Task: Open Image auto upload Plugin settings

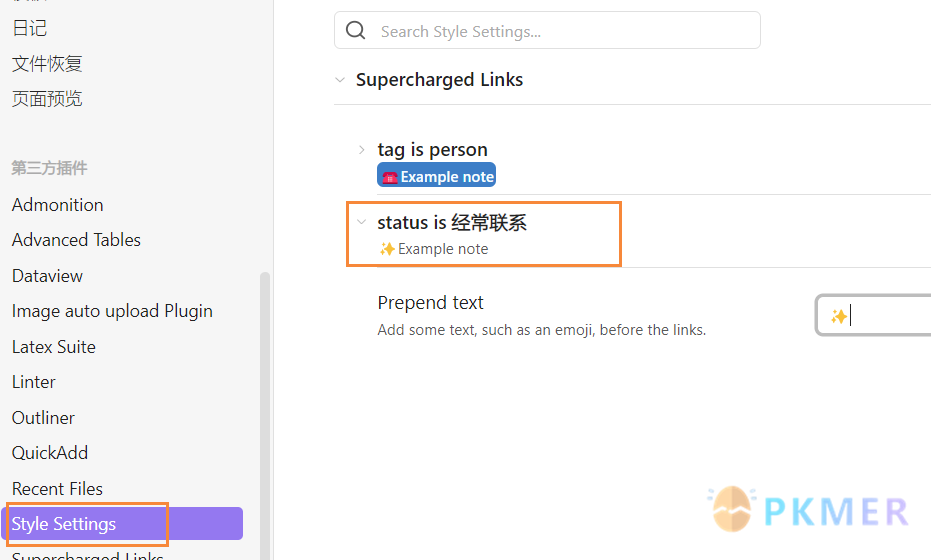Action: (112, 311)
